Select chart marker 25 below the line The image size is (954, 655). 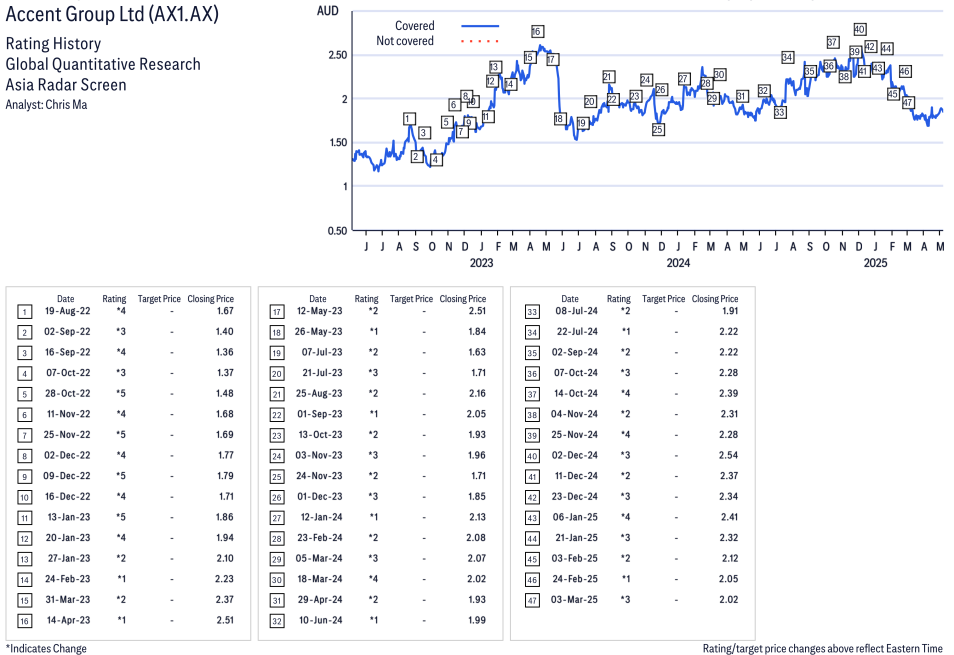tap(658, 130)
